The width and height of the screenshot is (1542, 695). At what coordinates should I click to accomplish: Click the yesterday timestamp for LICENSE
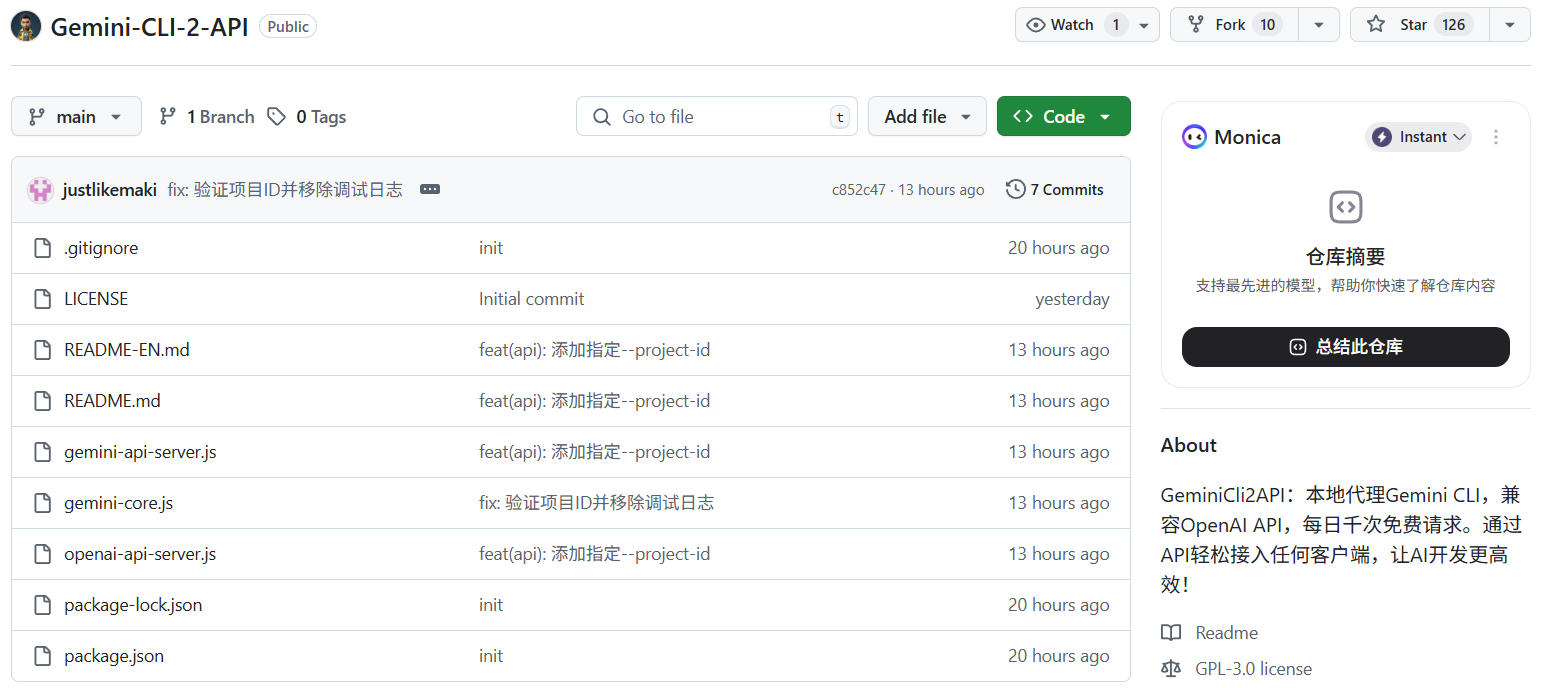click(1072, 299)
